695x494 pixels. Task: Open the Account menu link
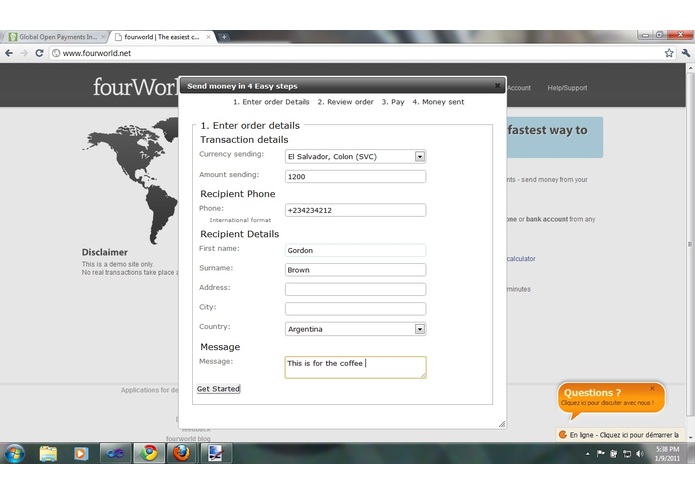[x=519, y=88]
